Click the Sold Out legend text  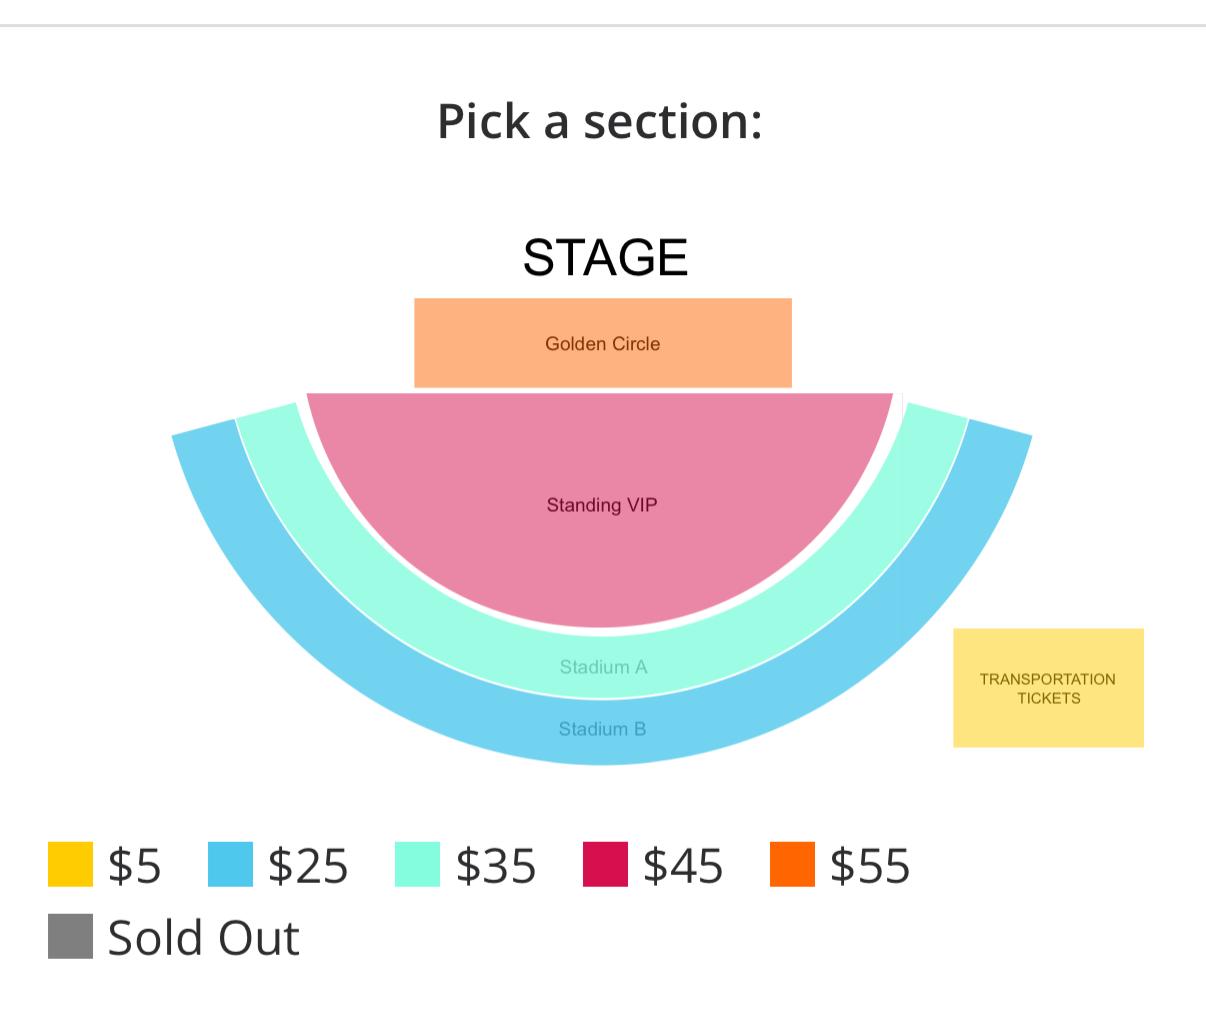(x=204, y=937)
